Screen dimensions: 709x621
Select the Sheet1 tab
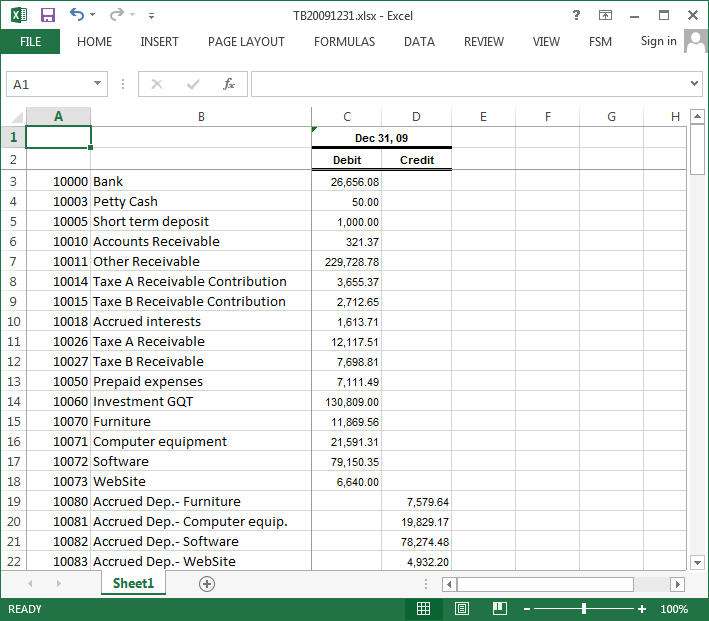[x=133, y=583]
